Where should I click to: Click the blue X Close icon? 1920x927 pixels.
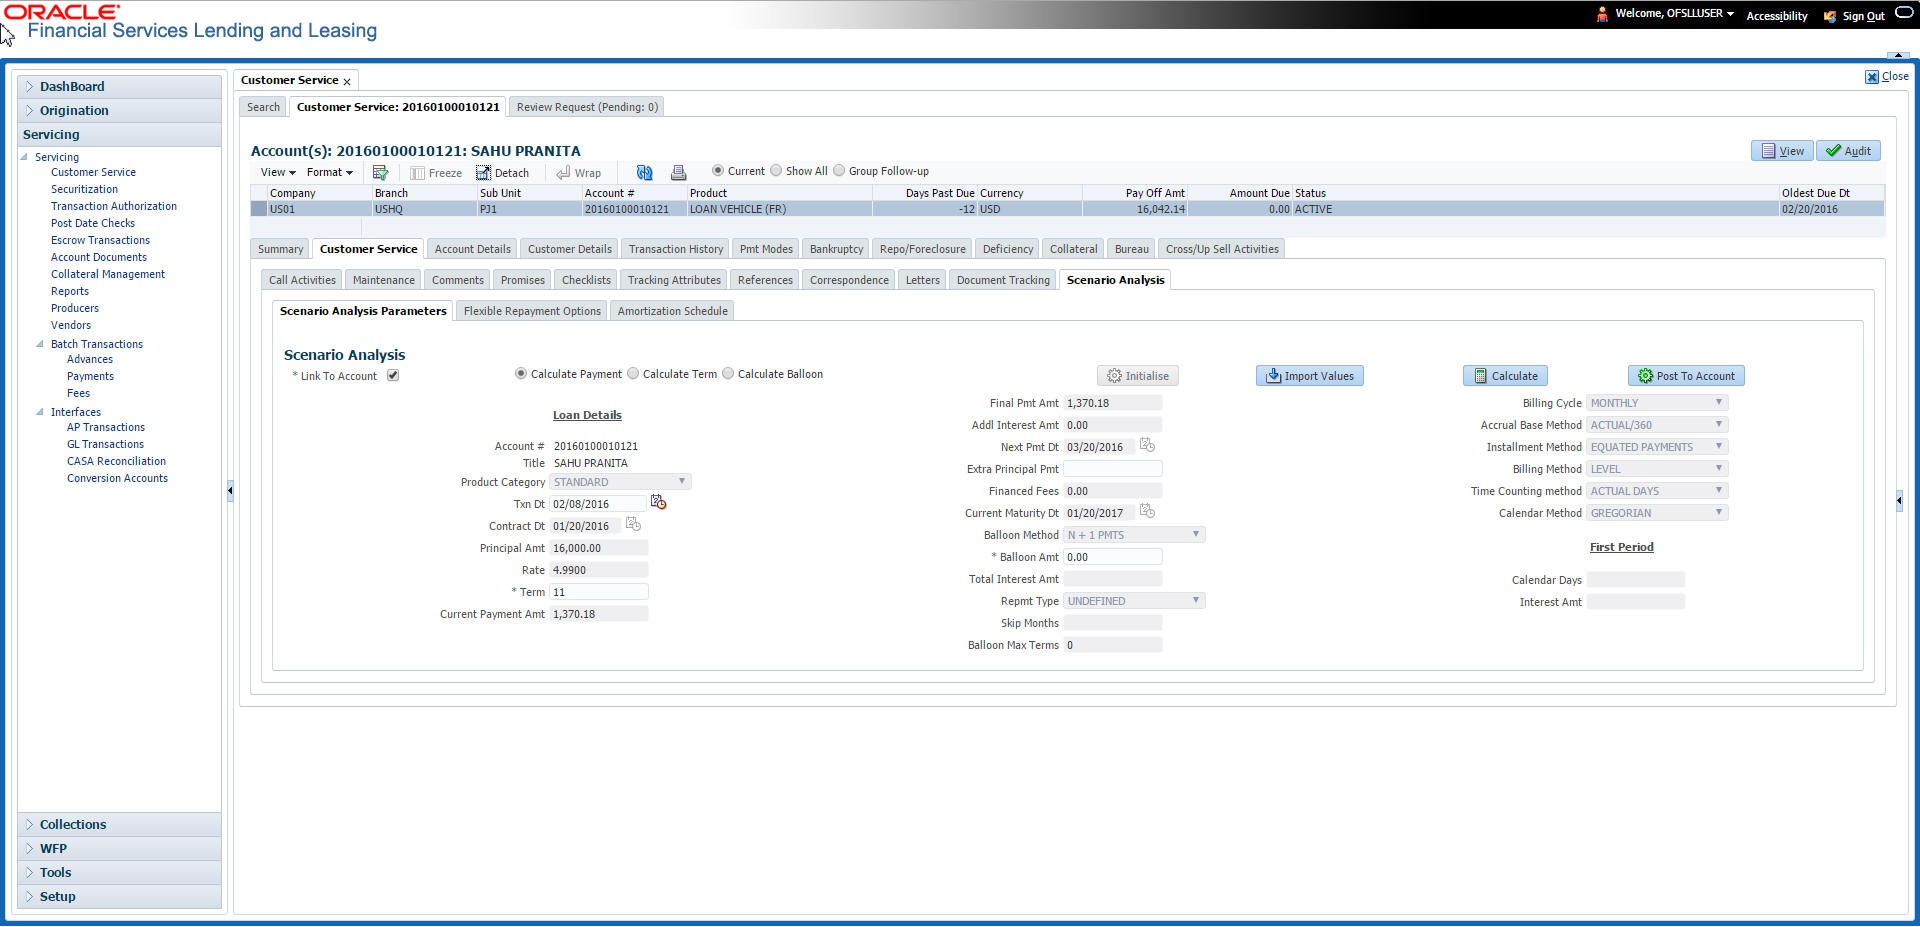(1872, 77)
